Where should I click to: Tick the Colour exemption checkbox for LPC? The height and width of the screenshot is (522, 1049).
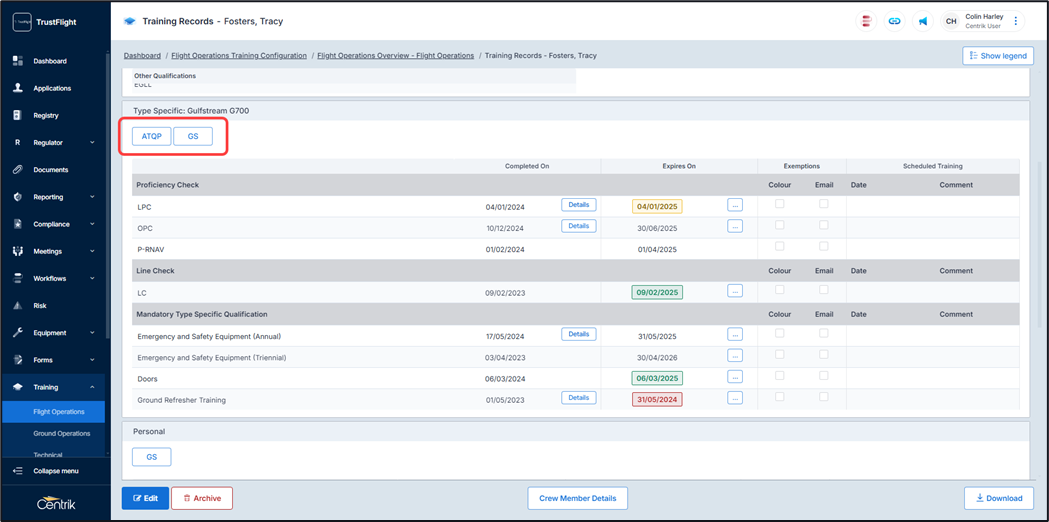780,204
